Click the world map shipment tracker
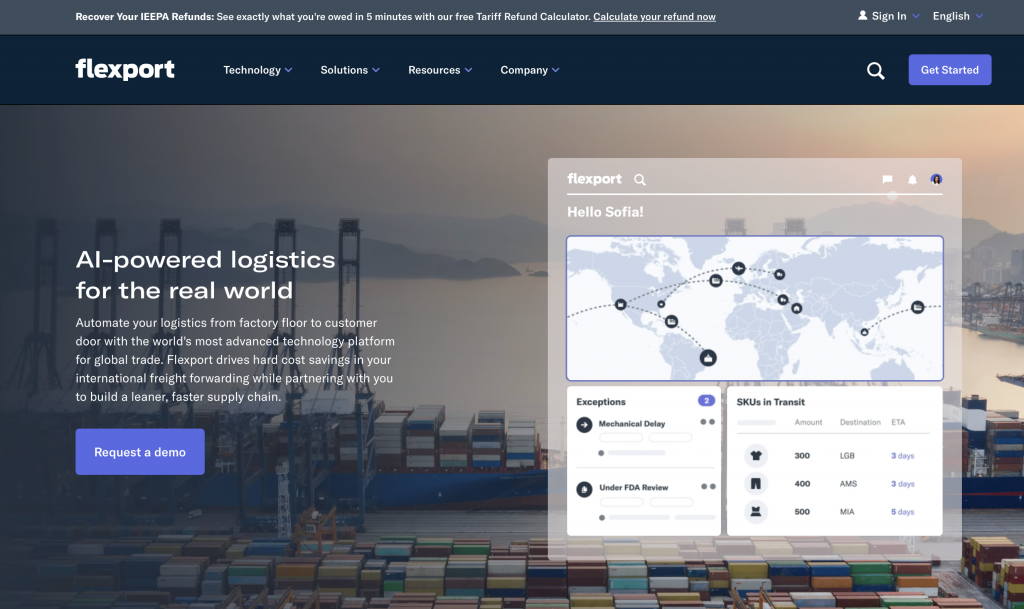1024x609 pixels. [x=755, y=308]
